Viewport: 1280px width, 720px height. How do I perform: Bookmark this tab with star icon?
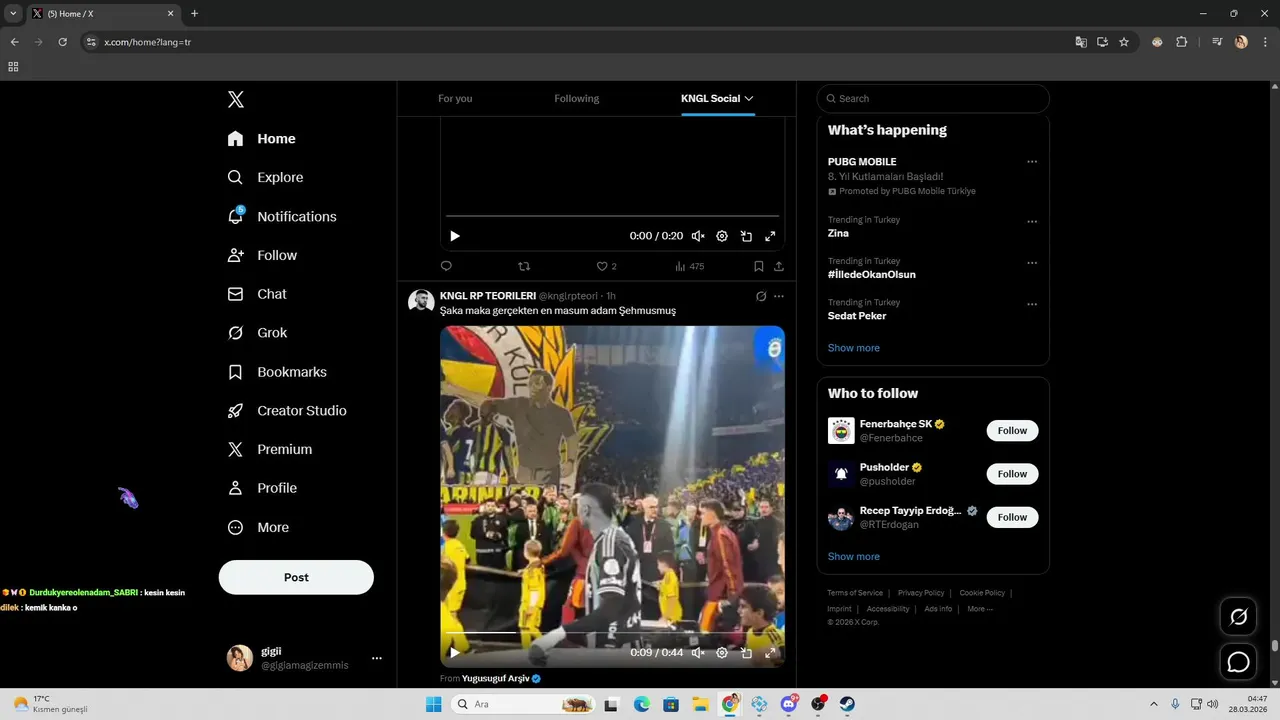tap(1124, 42)
